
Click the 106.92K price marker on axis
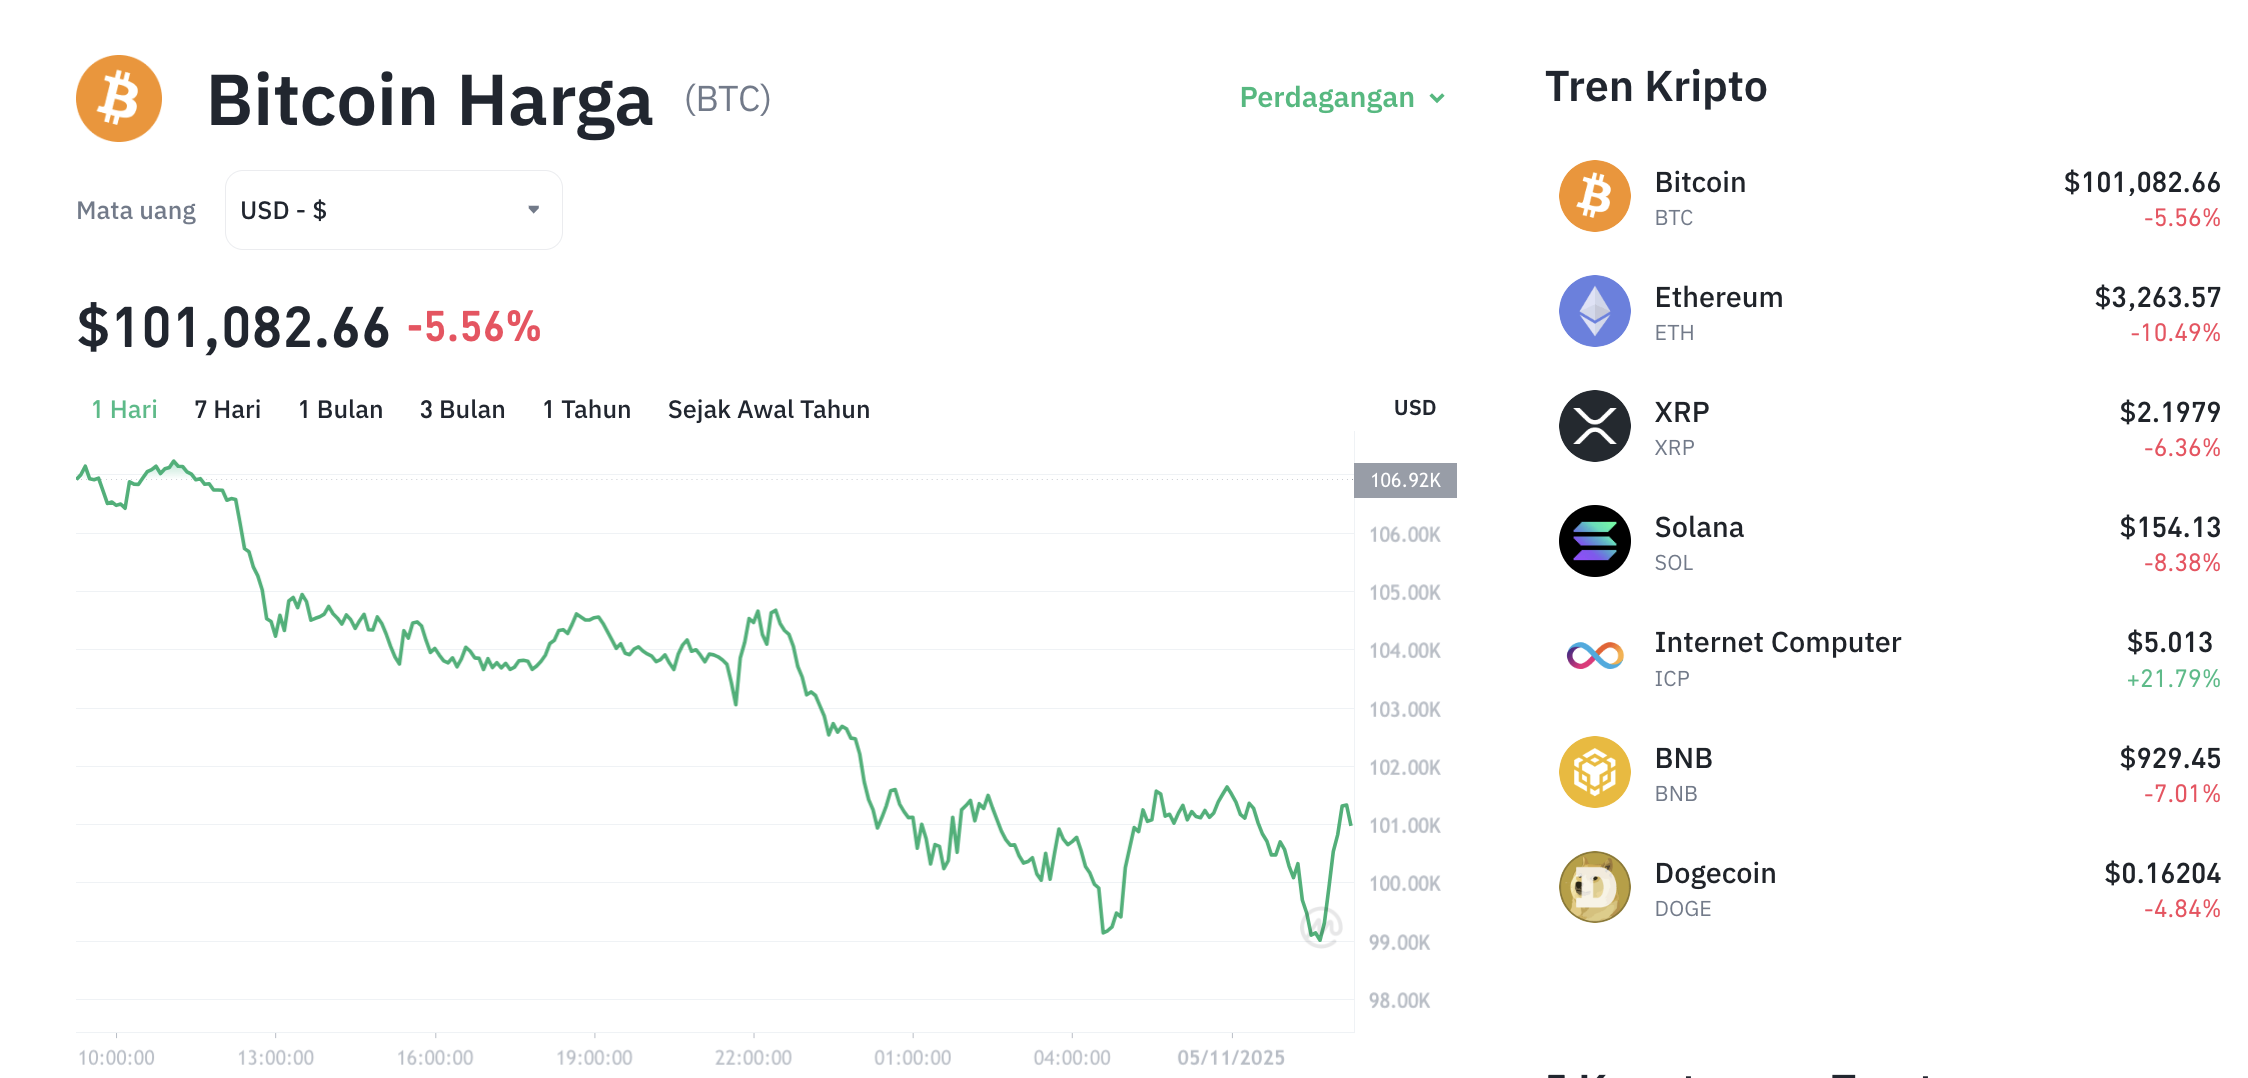(x=1406, y=479)
